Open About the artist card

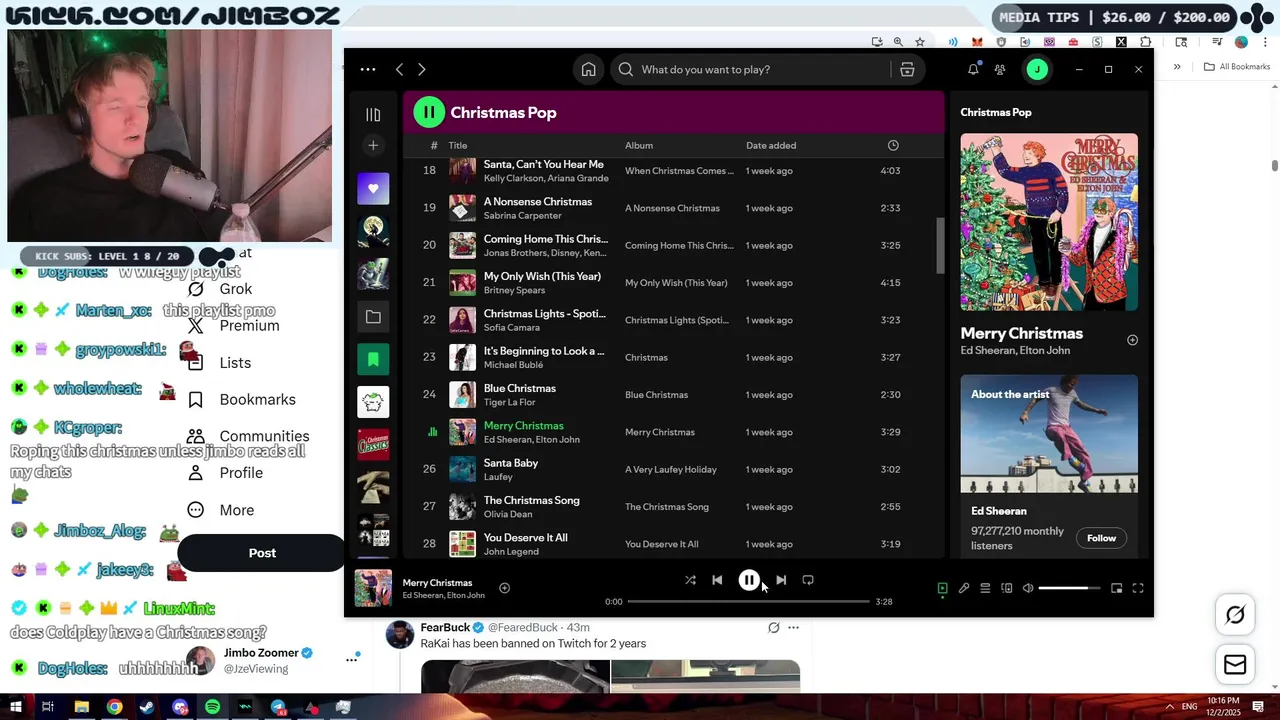click(1049, 465)
